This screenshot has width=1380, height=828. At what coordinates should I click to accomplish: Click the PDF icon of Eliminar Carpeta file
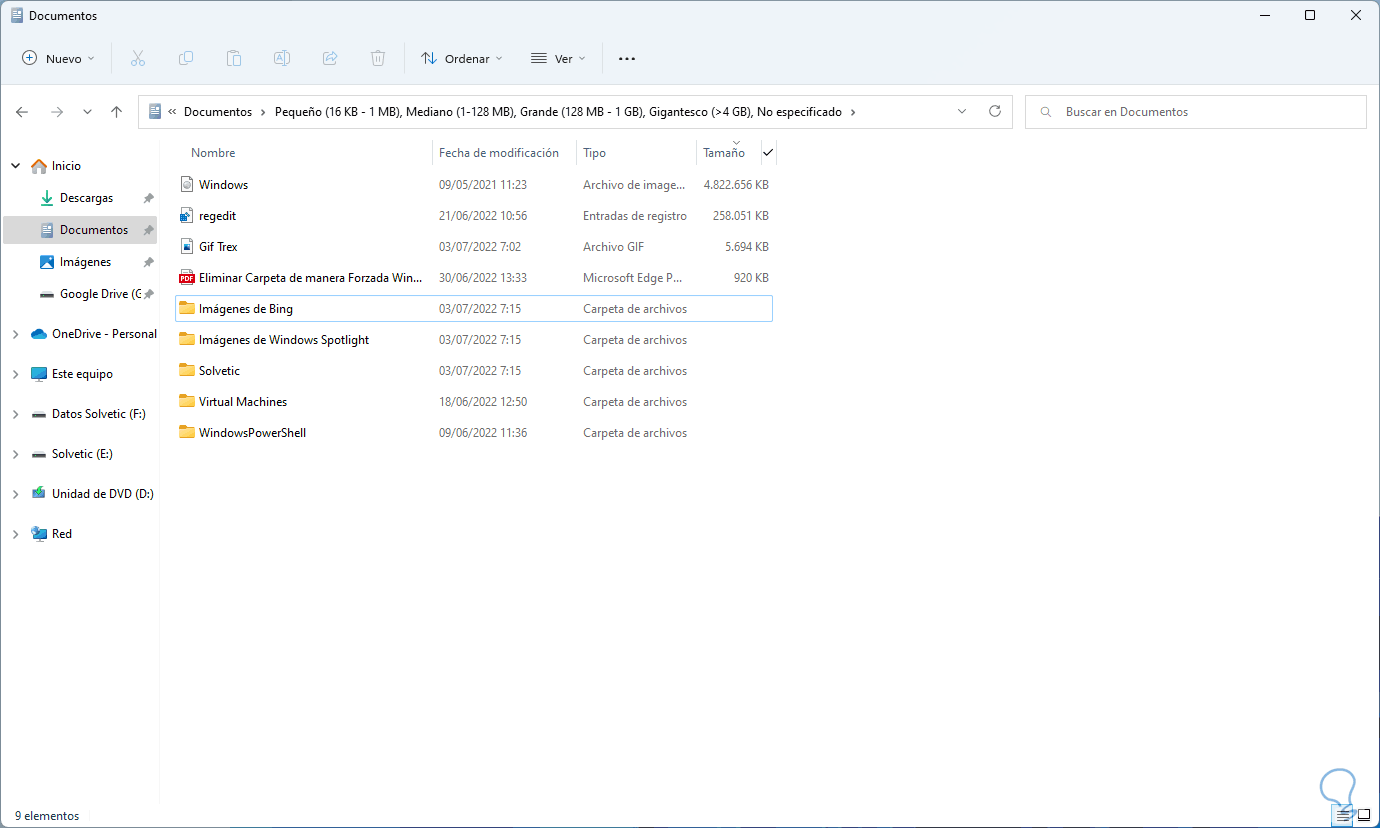(186, 277)
